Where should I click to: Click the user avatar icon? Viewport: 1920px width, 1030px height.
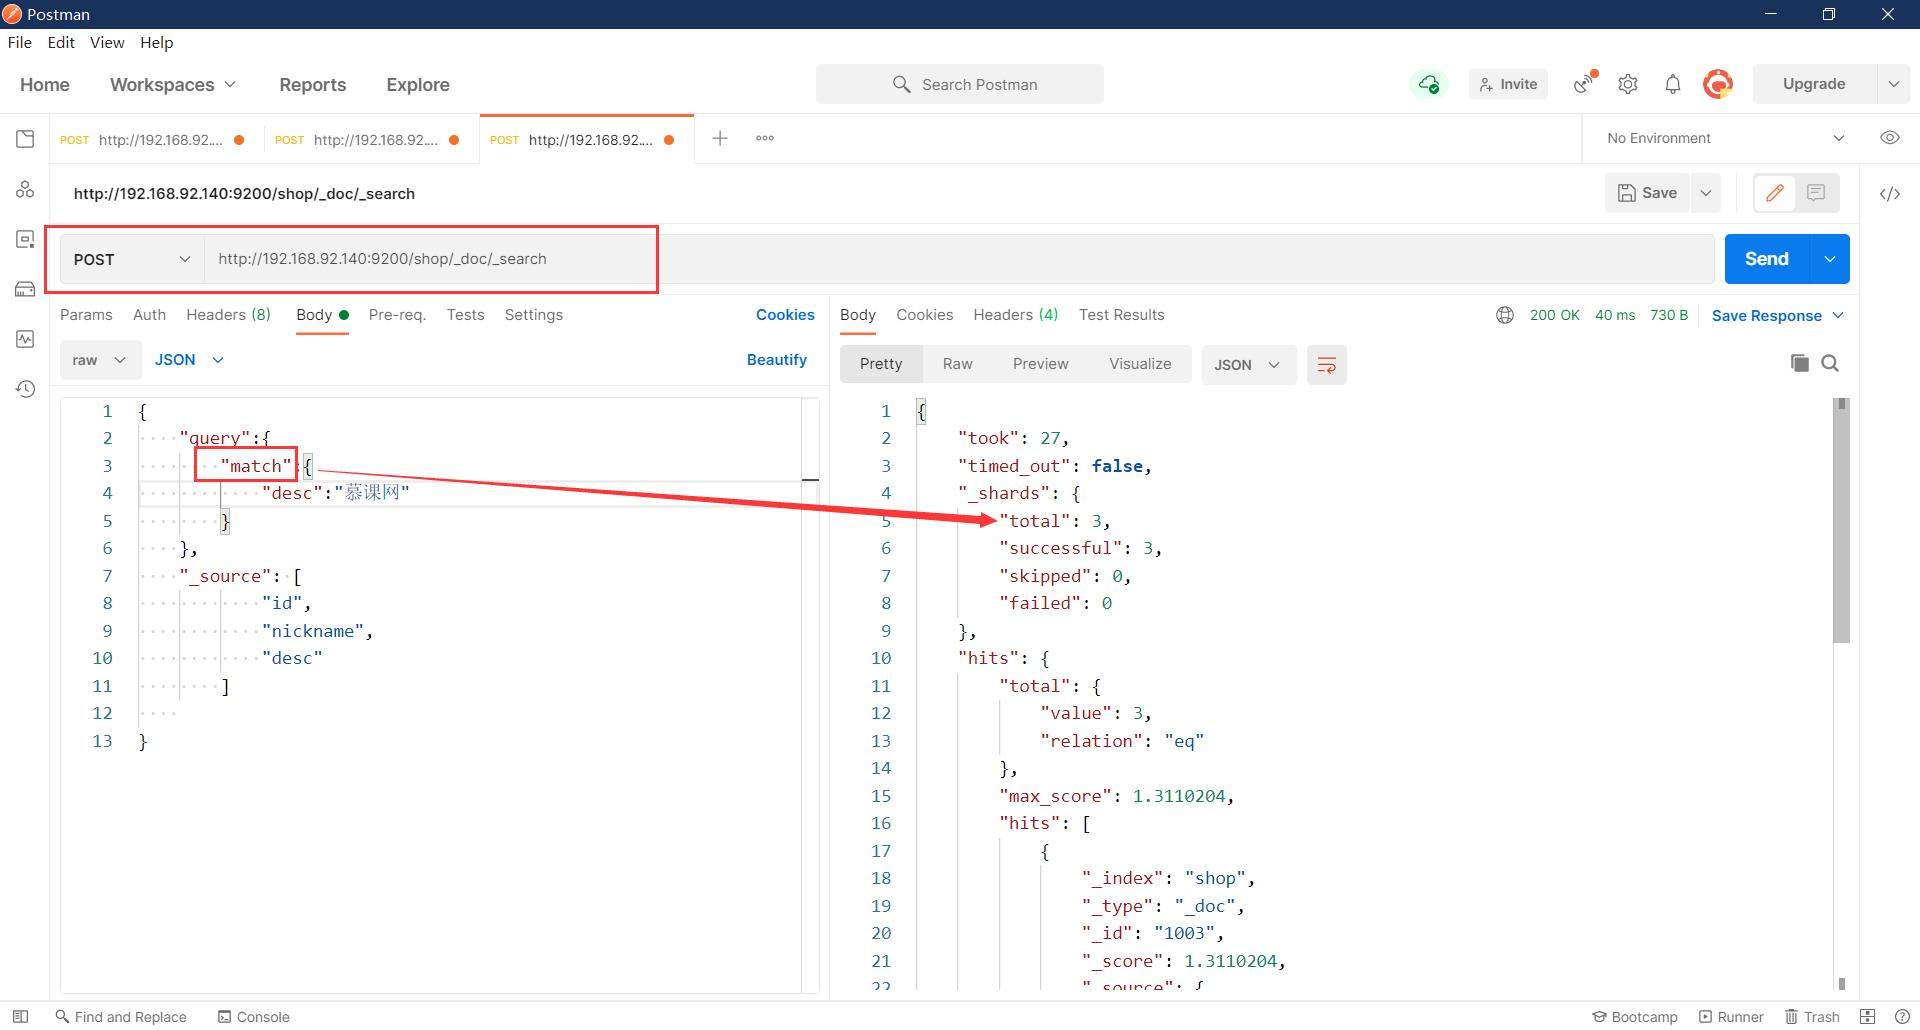coord(1718,84)
